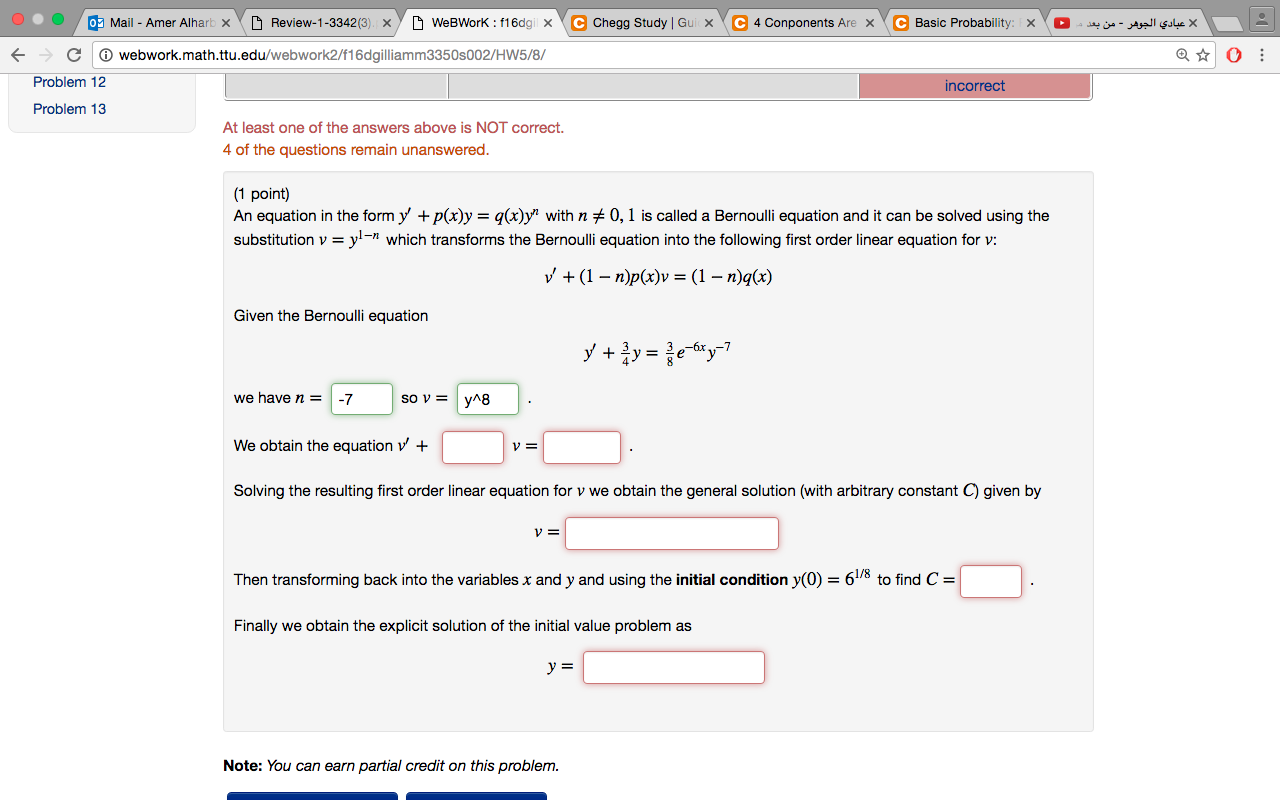Click the back navigation arrow

[17, 57]
